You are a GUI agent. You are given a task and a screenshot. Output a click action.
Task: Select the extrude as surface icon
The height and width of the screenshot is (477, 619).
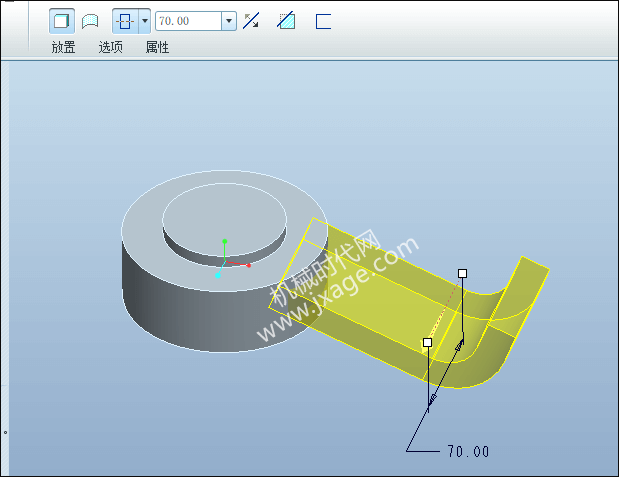(90, 21)
